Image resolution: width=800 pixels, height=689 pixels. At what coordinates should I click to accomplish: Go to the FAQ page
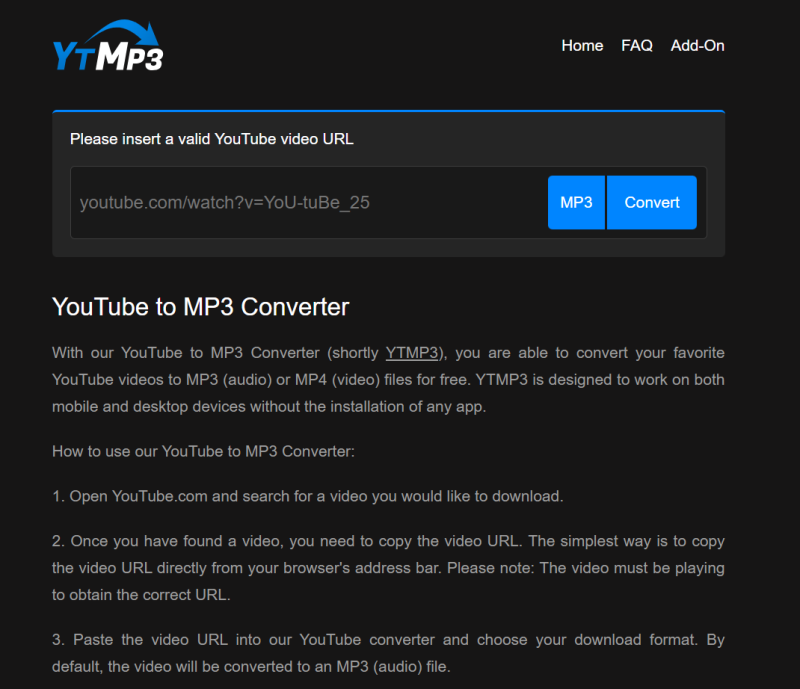636,45
